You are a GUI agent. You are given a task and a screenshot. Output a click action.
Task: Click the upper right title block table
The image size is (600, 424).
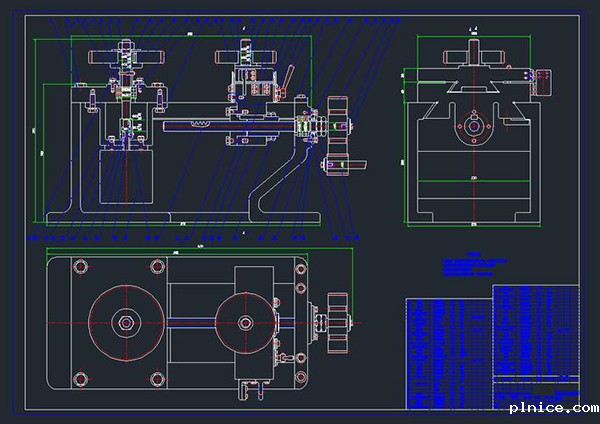click(536, 330)
